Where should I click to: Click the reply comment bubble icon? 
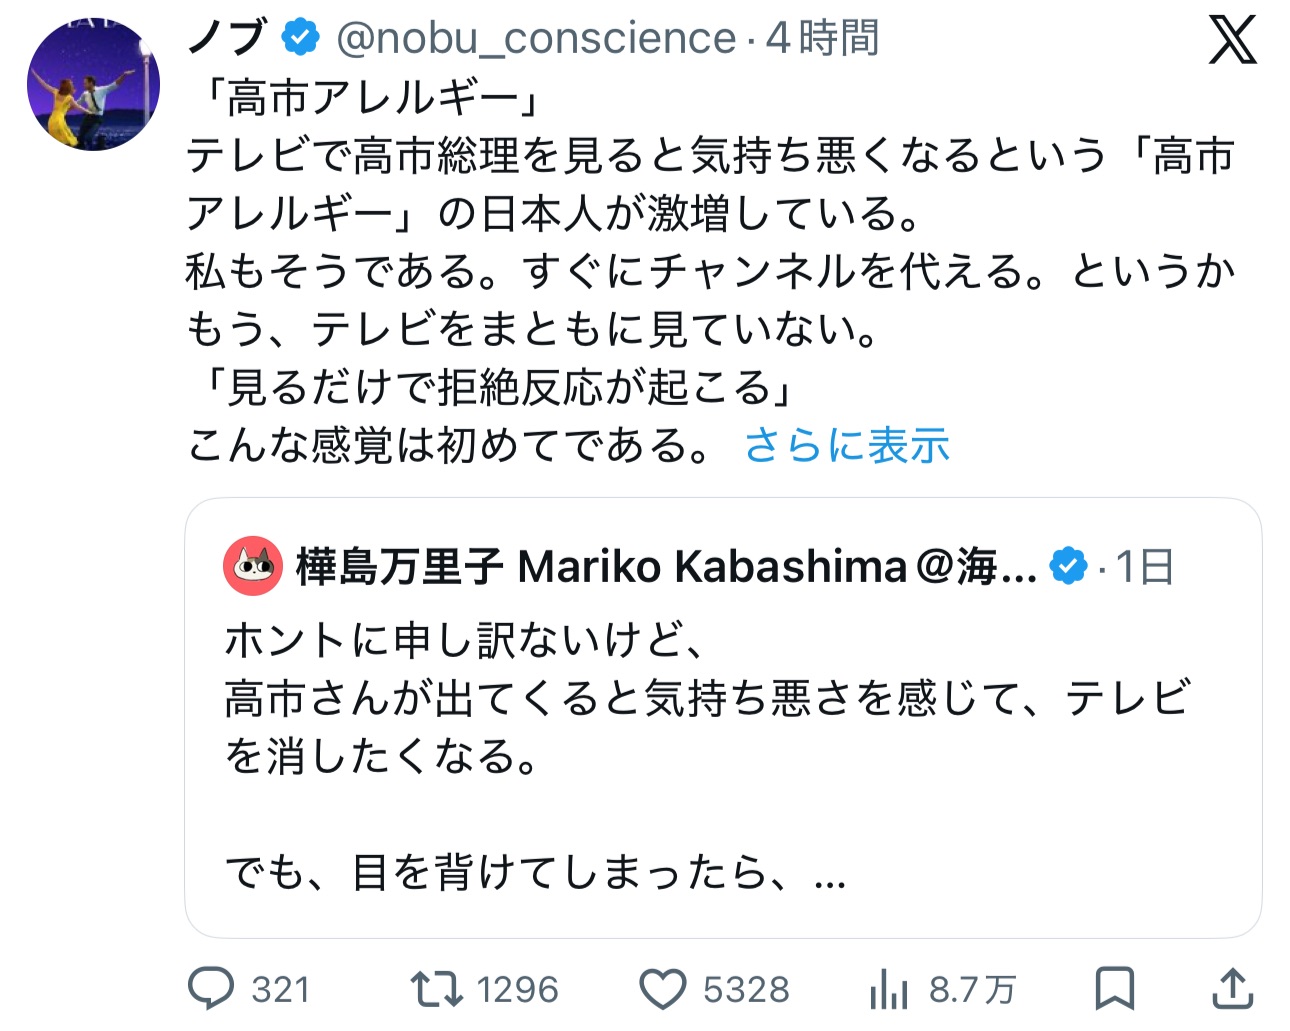click(x=211, y=989)
